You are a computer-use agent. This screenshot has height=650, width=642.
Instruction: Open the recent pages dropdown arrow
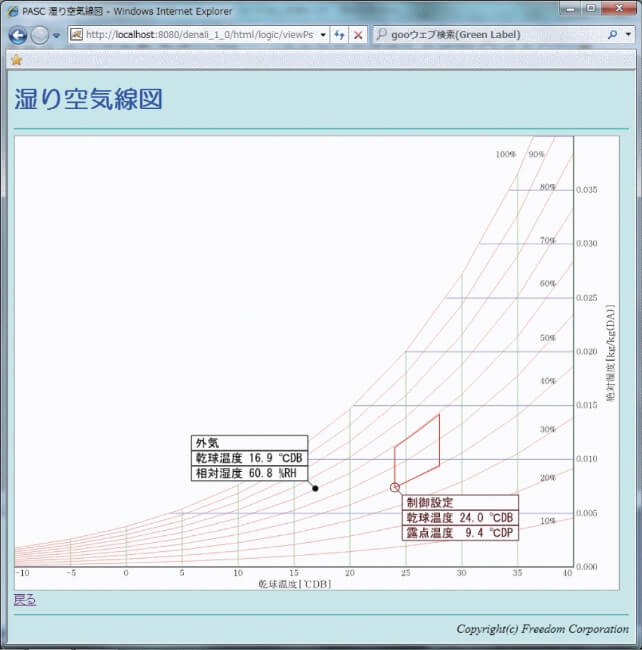57,35
